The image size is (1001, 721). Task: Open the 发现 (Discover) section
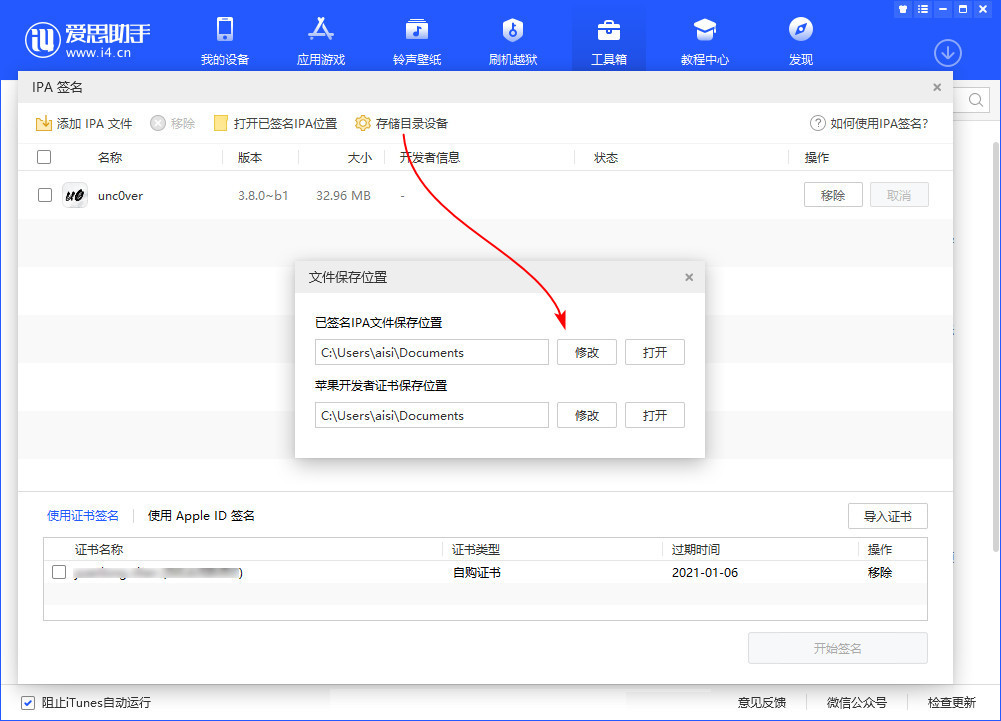(x=800, y=38)
